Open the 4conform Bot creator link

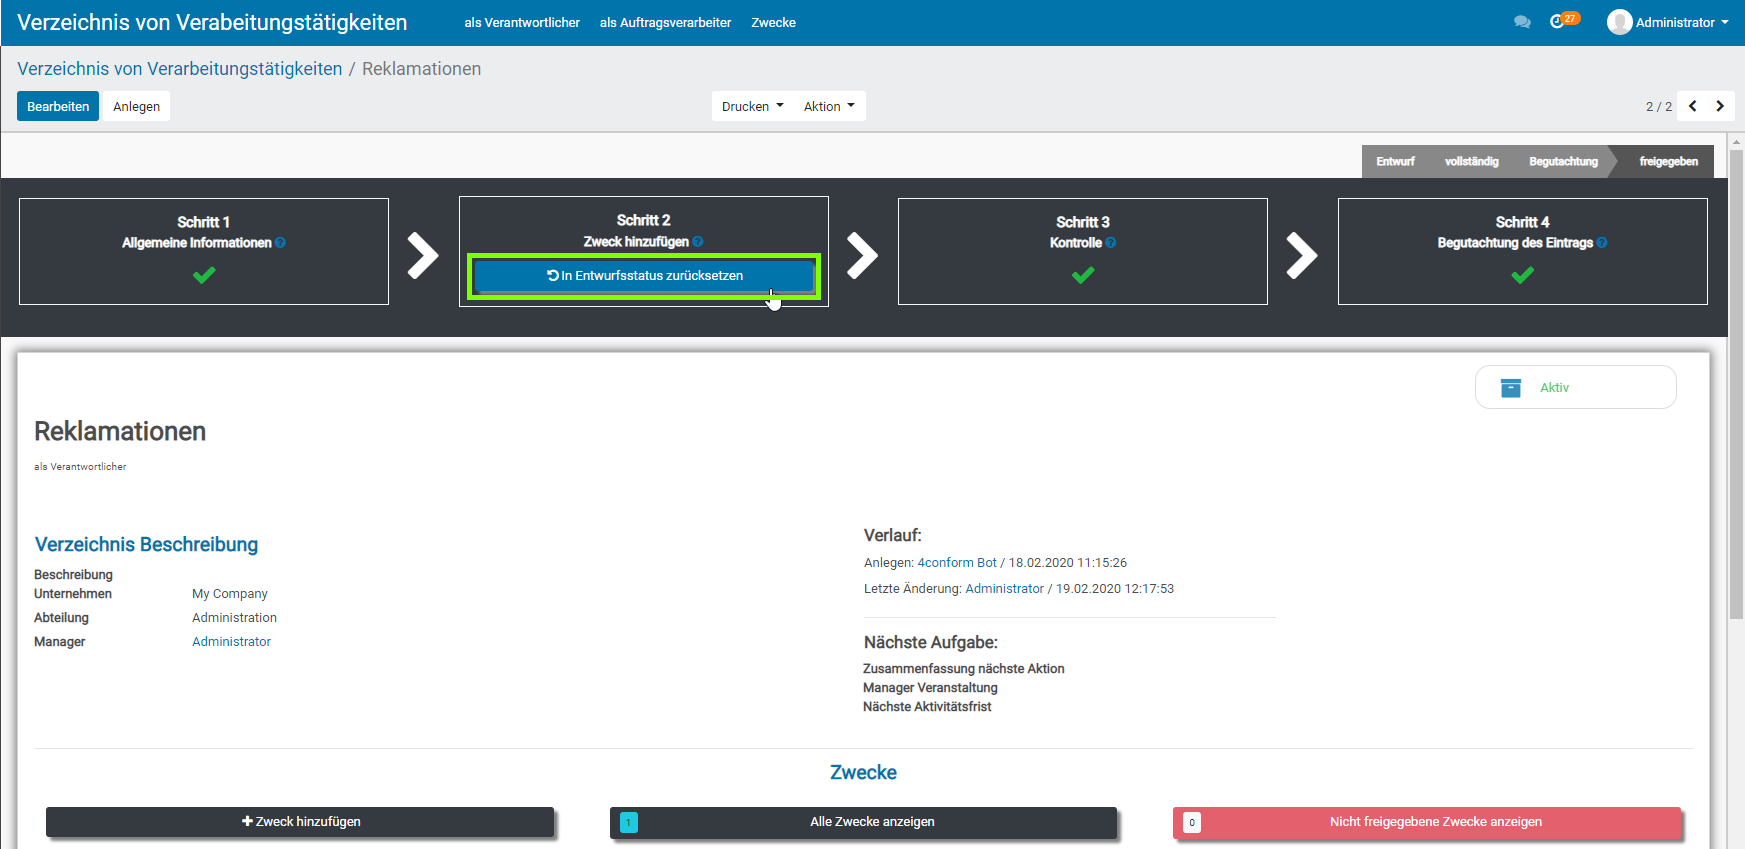[x=957, y=563]
